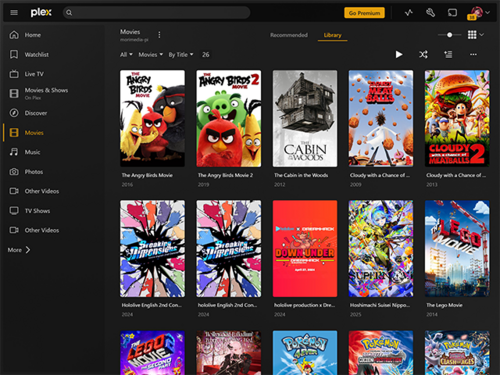500x375 pixels.
Task: Click the search magnifier icon
Action: click(69, 13)
